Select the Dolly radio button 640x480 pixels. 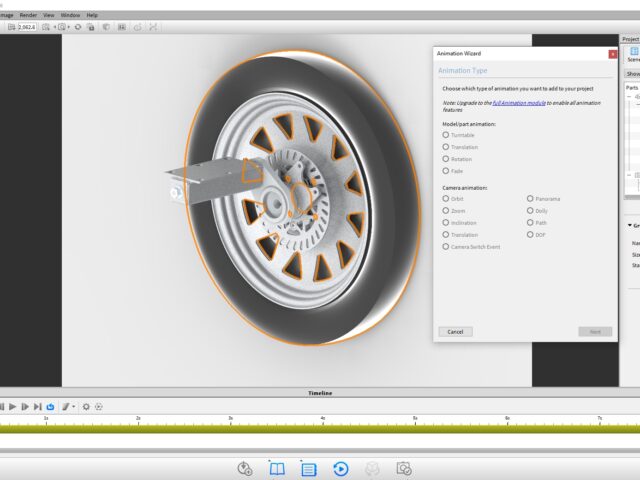pos(530,211)
